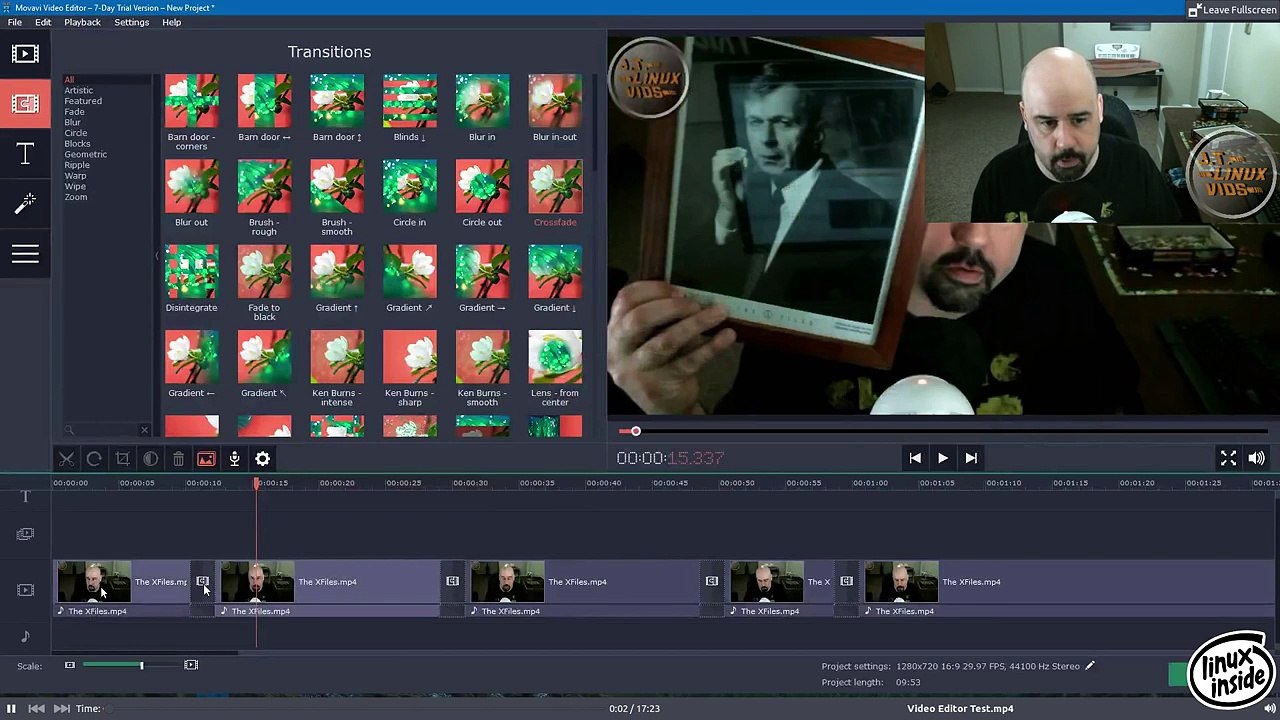This screenshot has height=720, width=1280.
Task: Open the media import tab in sidebar
Action: (x=25, y=54)
